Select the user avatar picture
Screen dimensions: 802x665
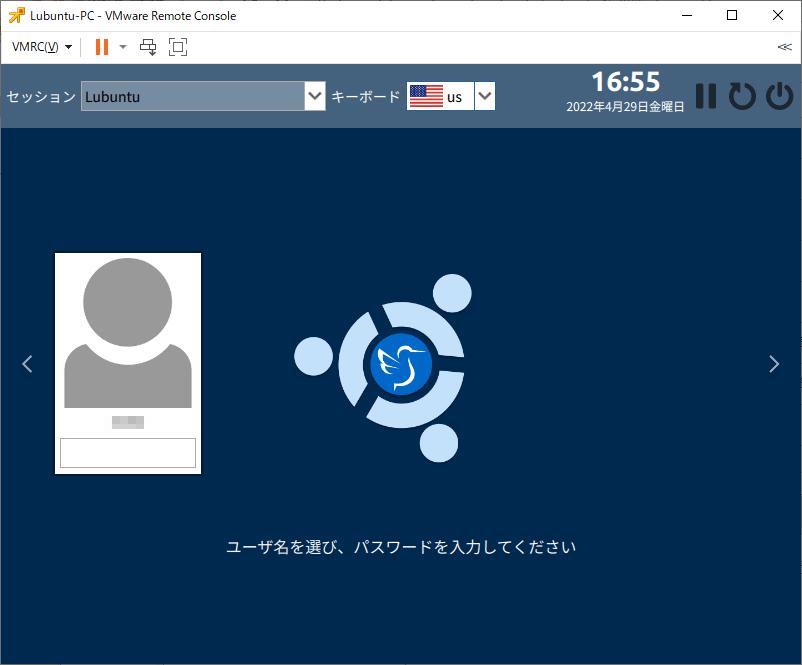pyautogui.click(x=128, y=332)
